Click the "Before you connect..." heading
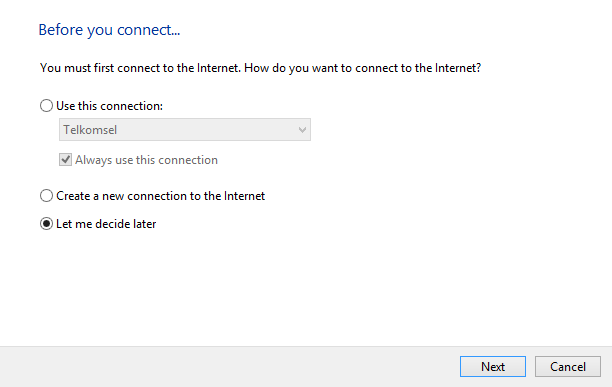The width and height of the screenshot is (612, 387). (109, 30)
